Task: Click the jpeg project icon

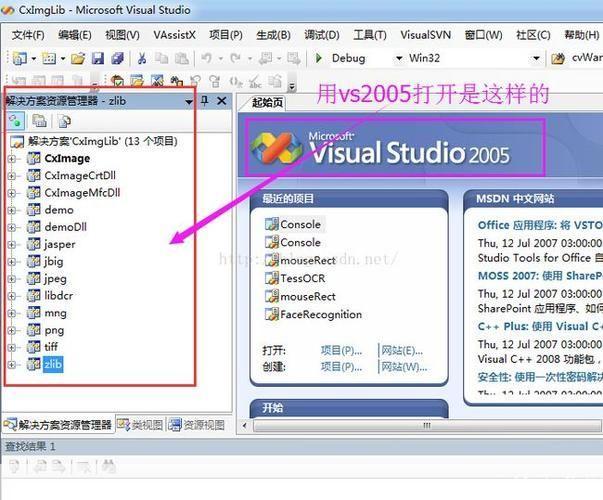Action: (x=34, y=278)
